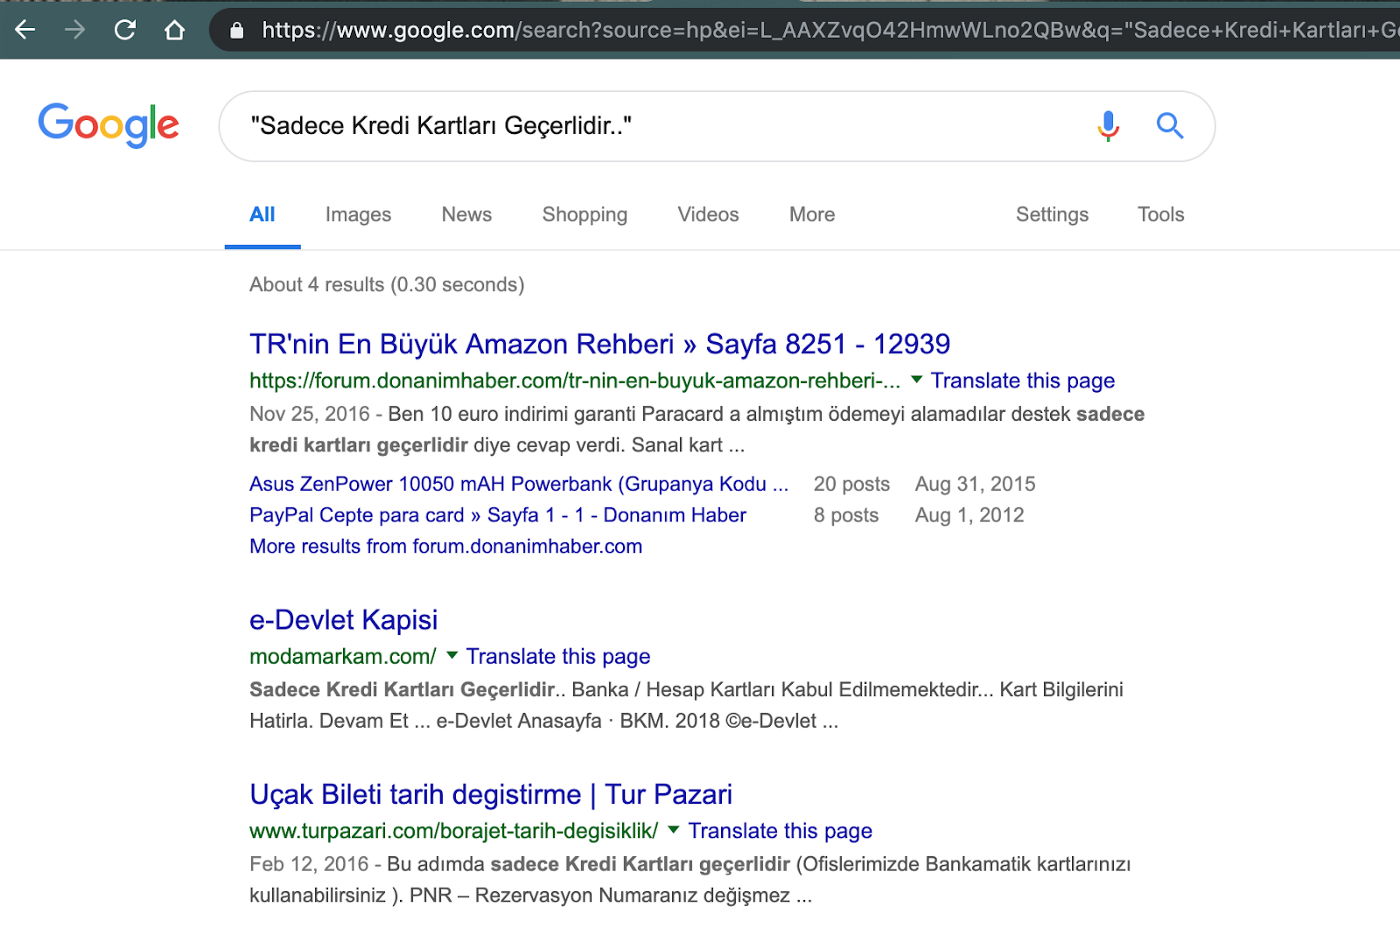The image size is (1400, 941).
Task: Open the PayPal Cepte para card sublink
Action: click(x=498, y=515)
